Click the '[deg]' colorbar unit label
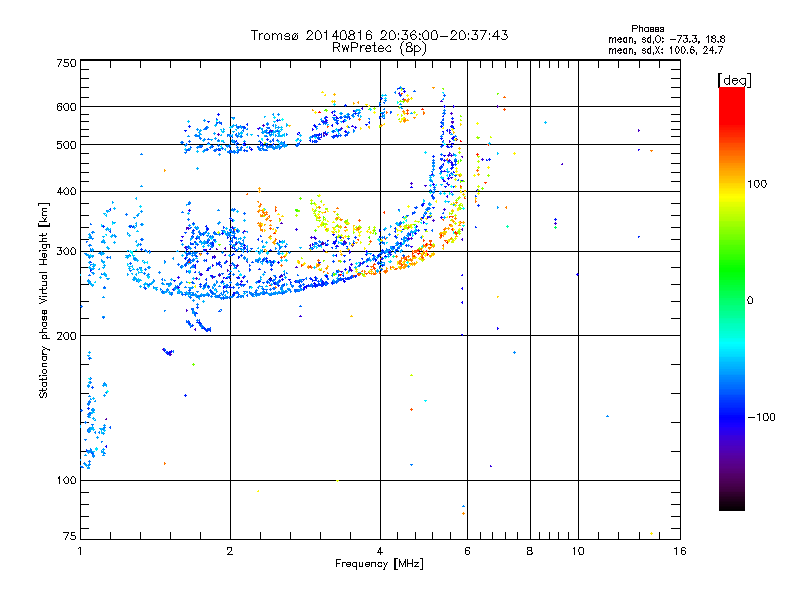This screenshot has width=800, height=600. 734,80
